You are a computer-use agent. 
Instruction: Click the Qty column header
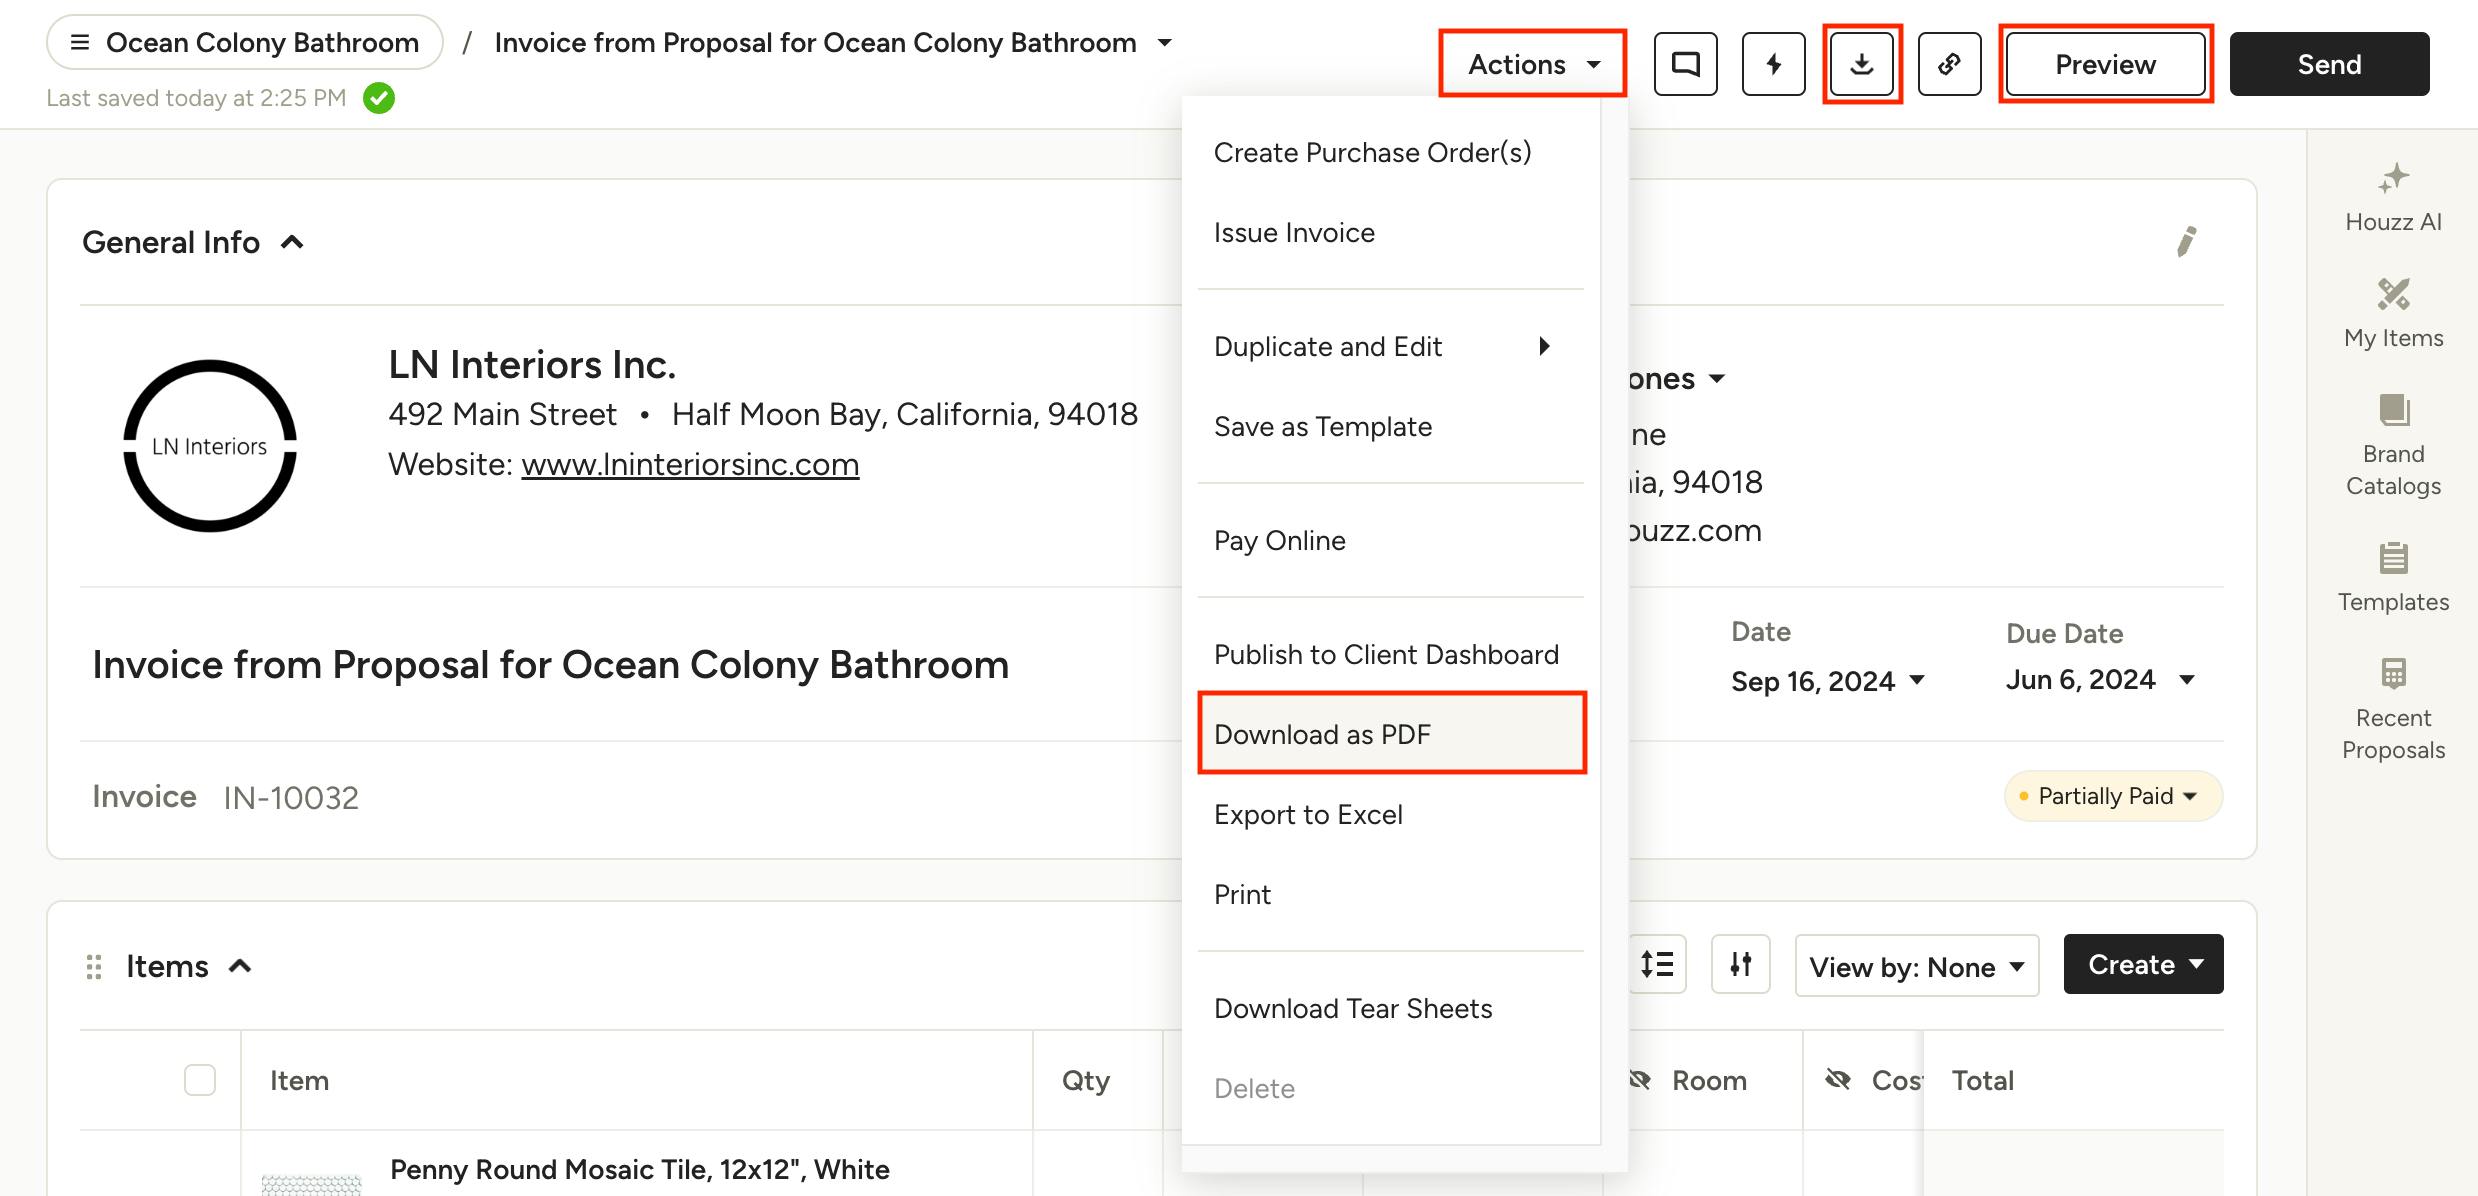pyautogui.click(x=1086, y=1080)
